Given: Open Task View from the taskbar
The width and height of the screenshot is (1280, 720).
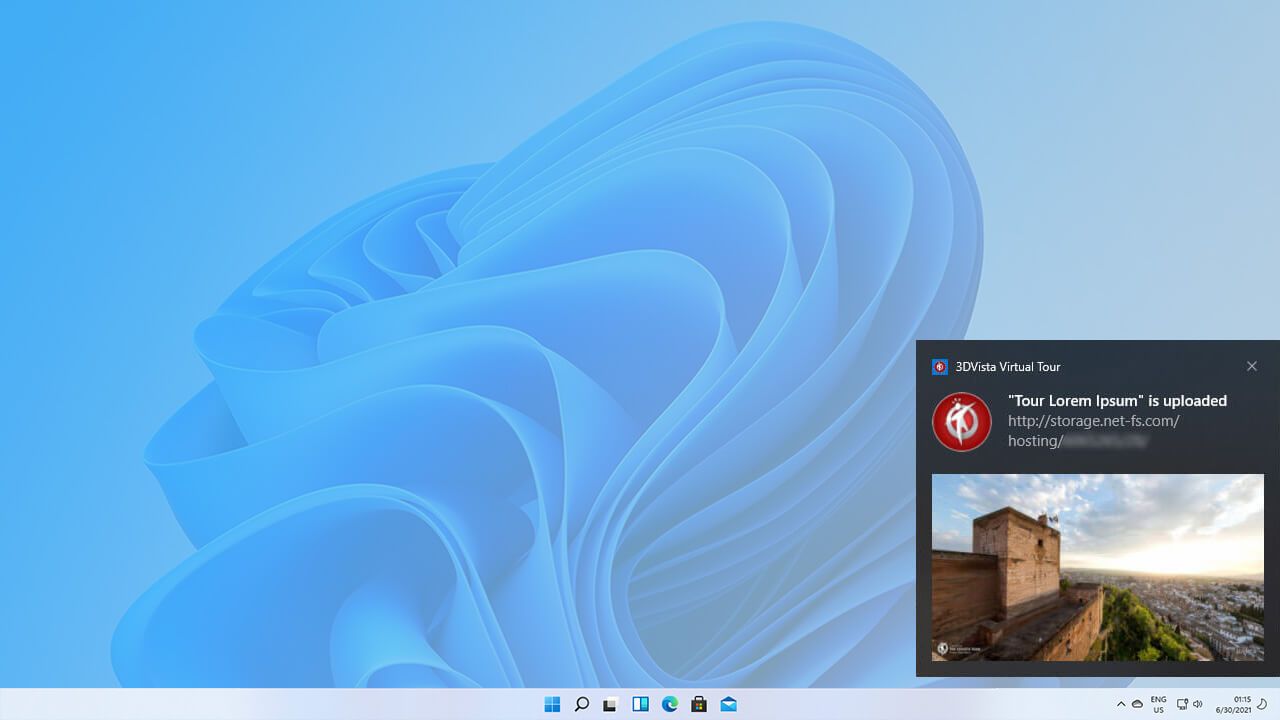Looking at the screenshot, I should click(610, 705).
